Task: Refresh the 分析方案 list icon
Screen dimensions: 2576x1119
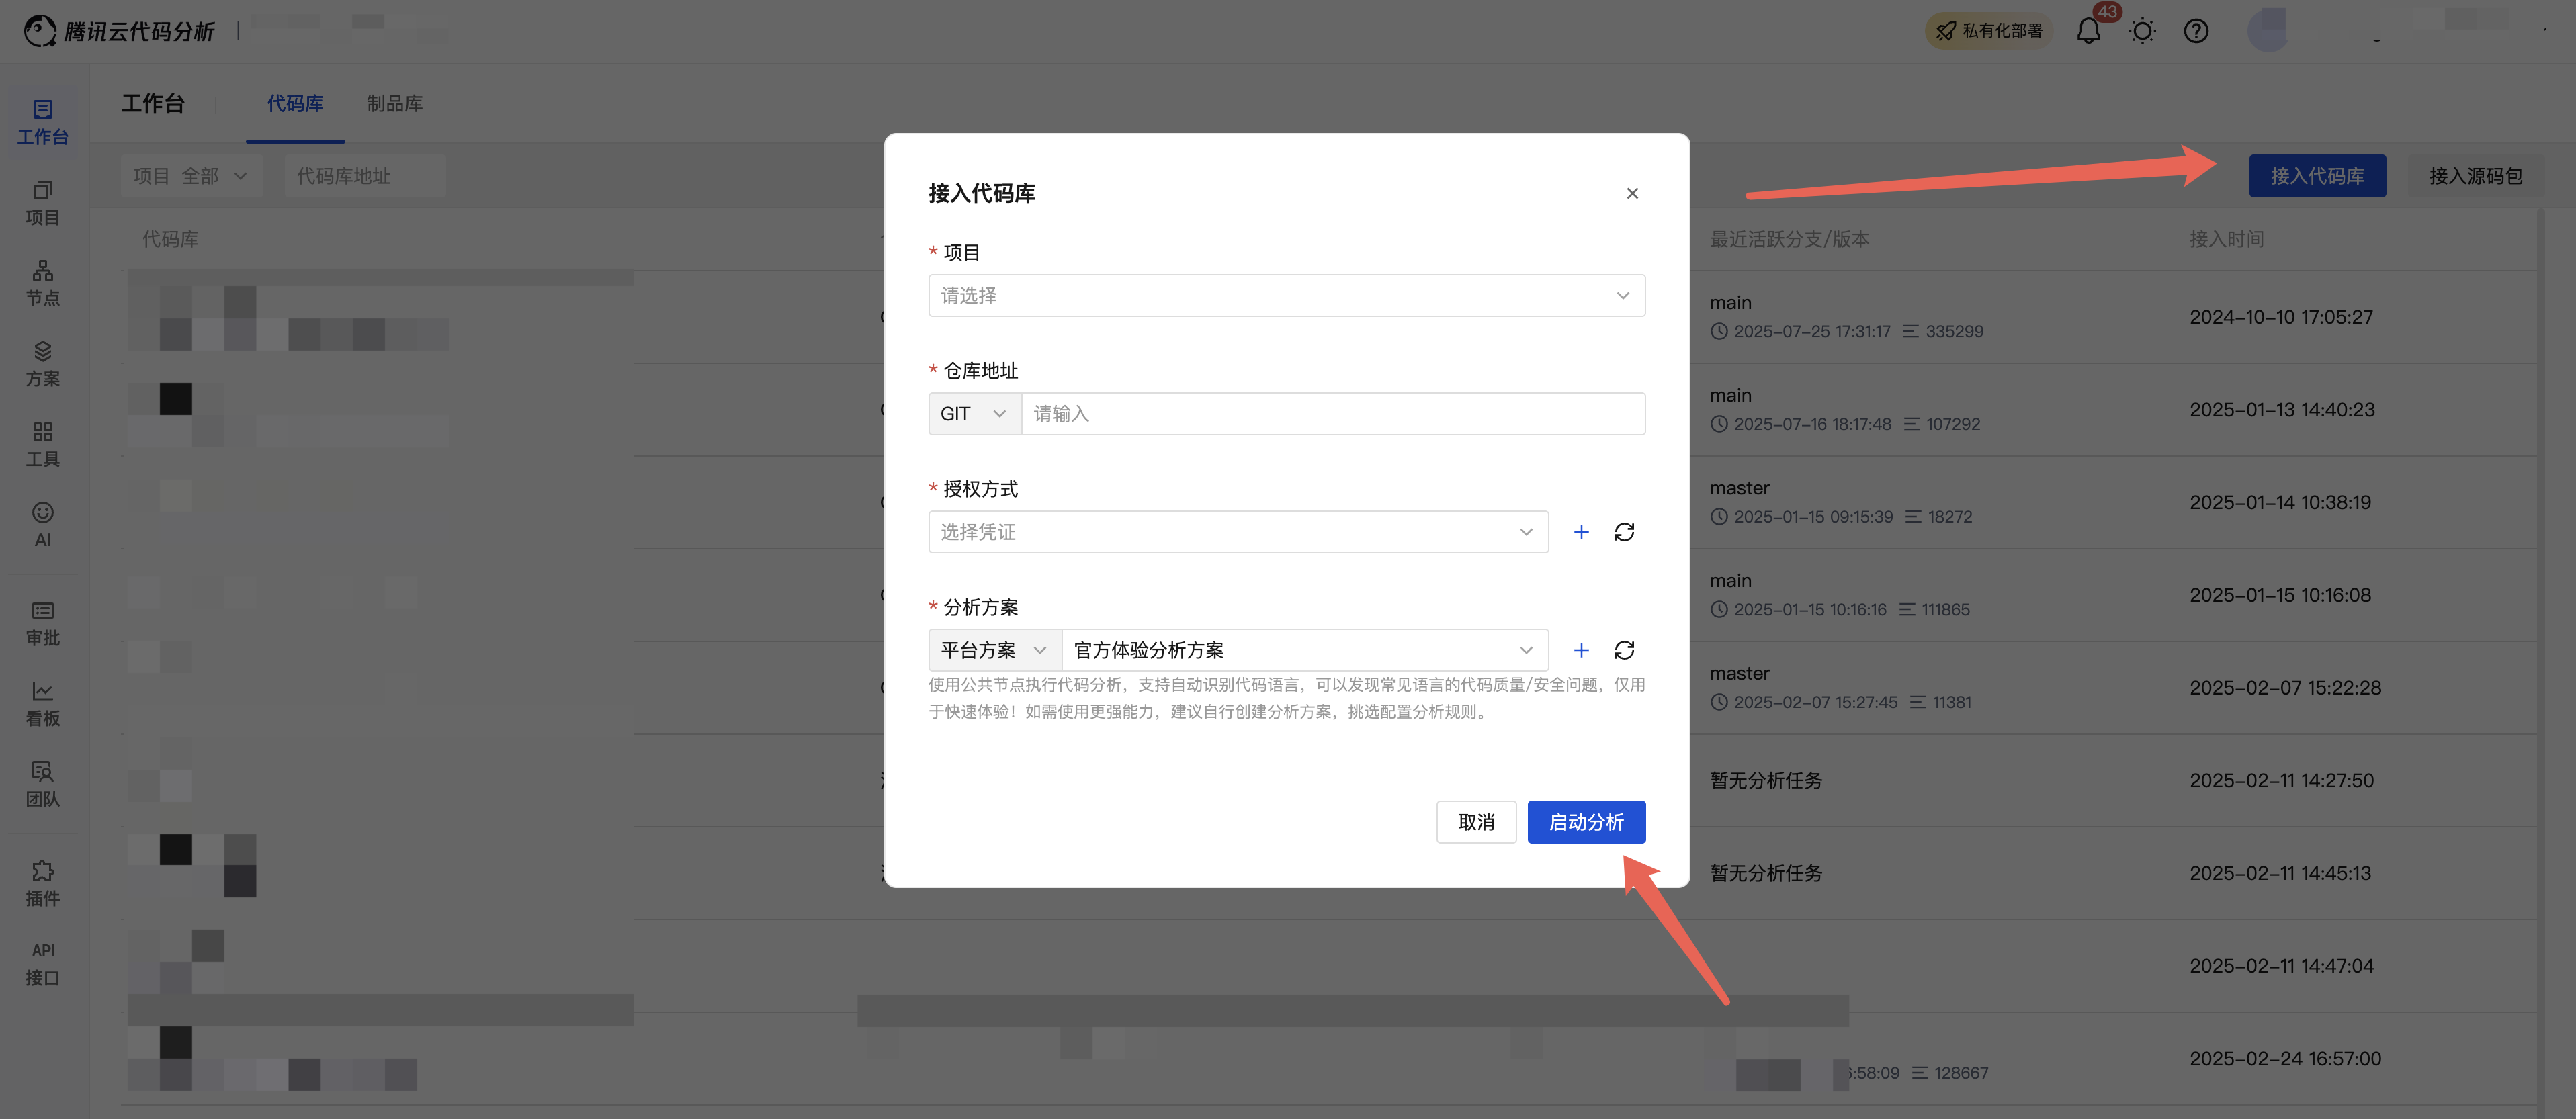Action: tap(1624, 651)
